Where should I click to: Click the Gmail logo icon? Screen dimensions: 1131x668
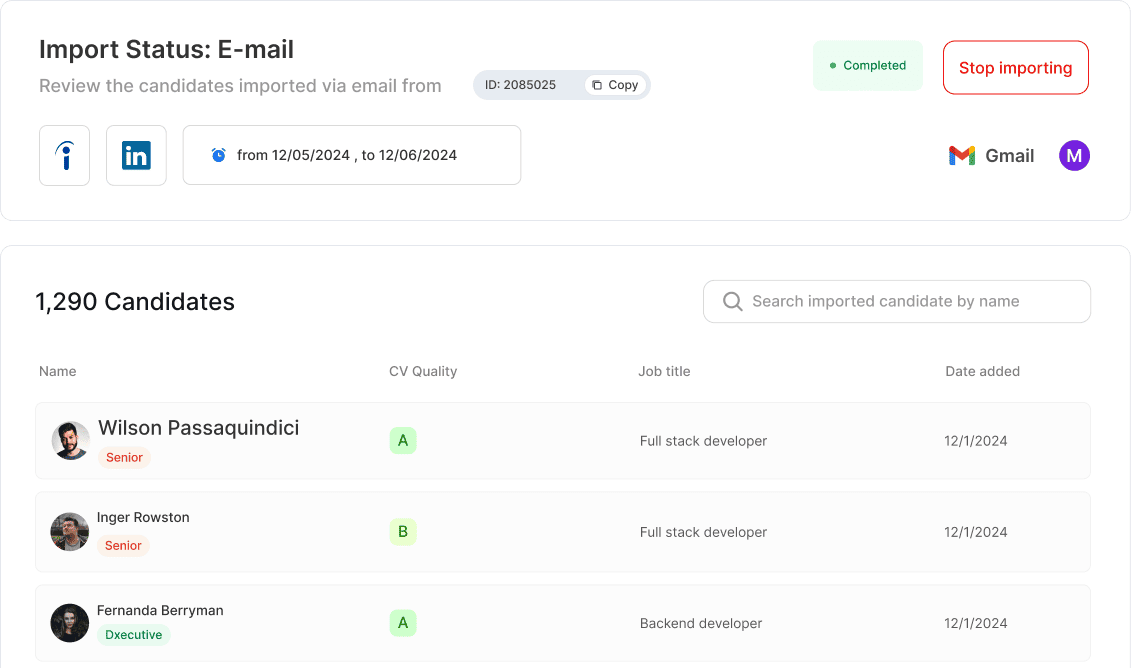(962, 156)
